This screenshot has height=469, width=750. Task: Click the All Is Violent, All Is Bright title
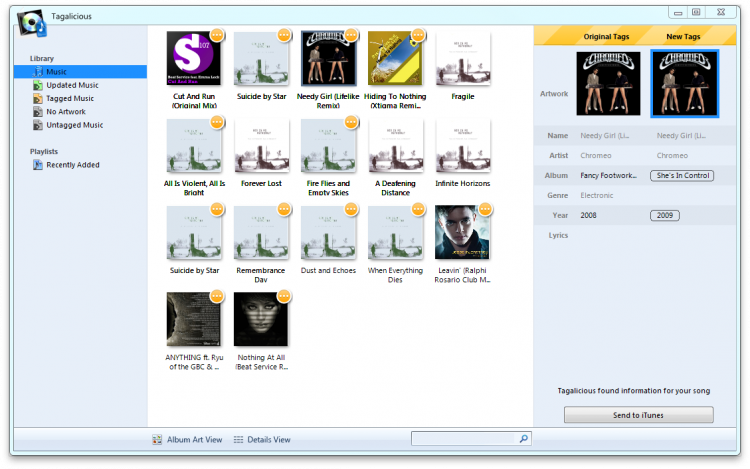[x=194, y=188]
